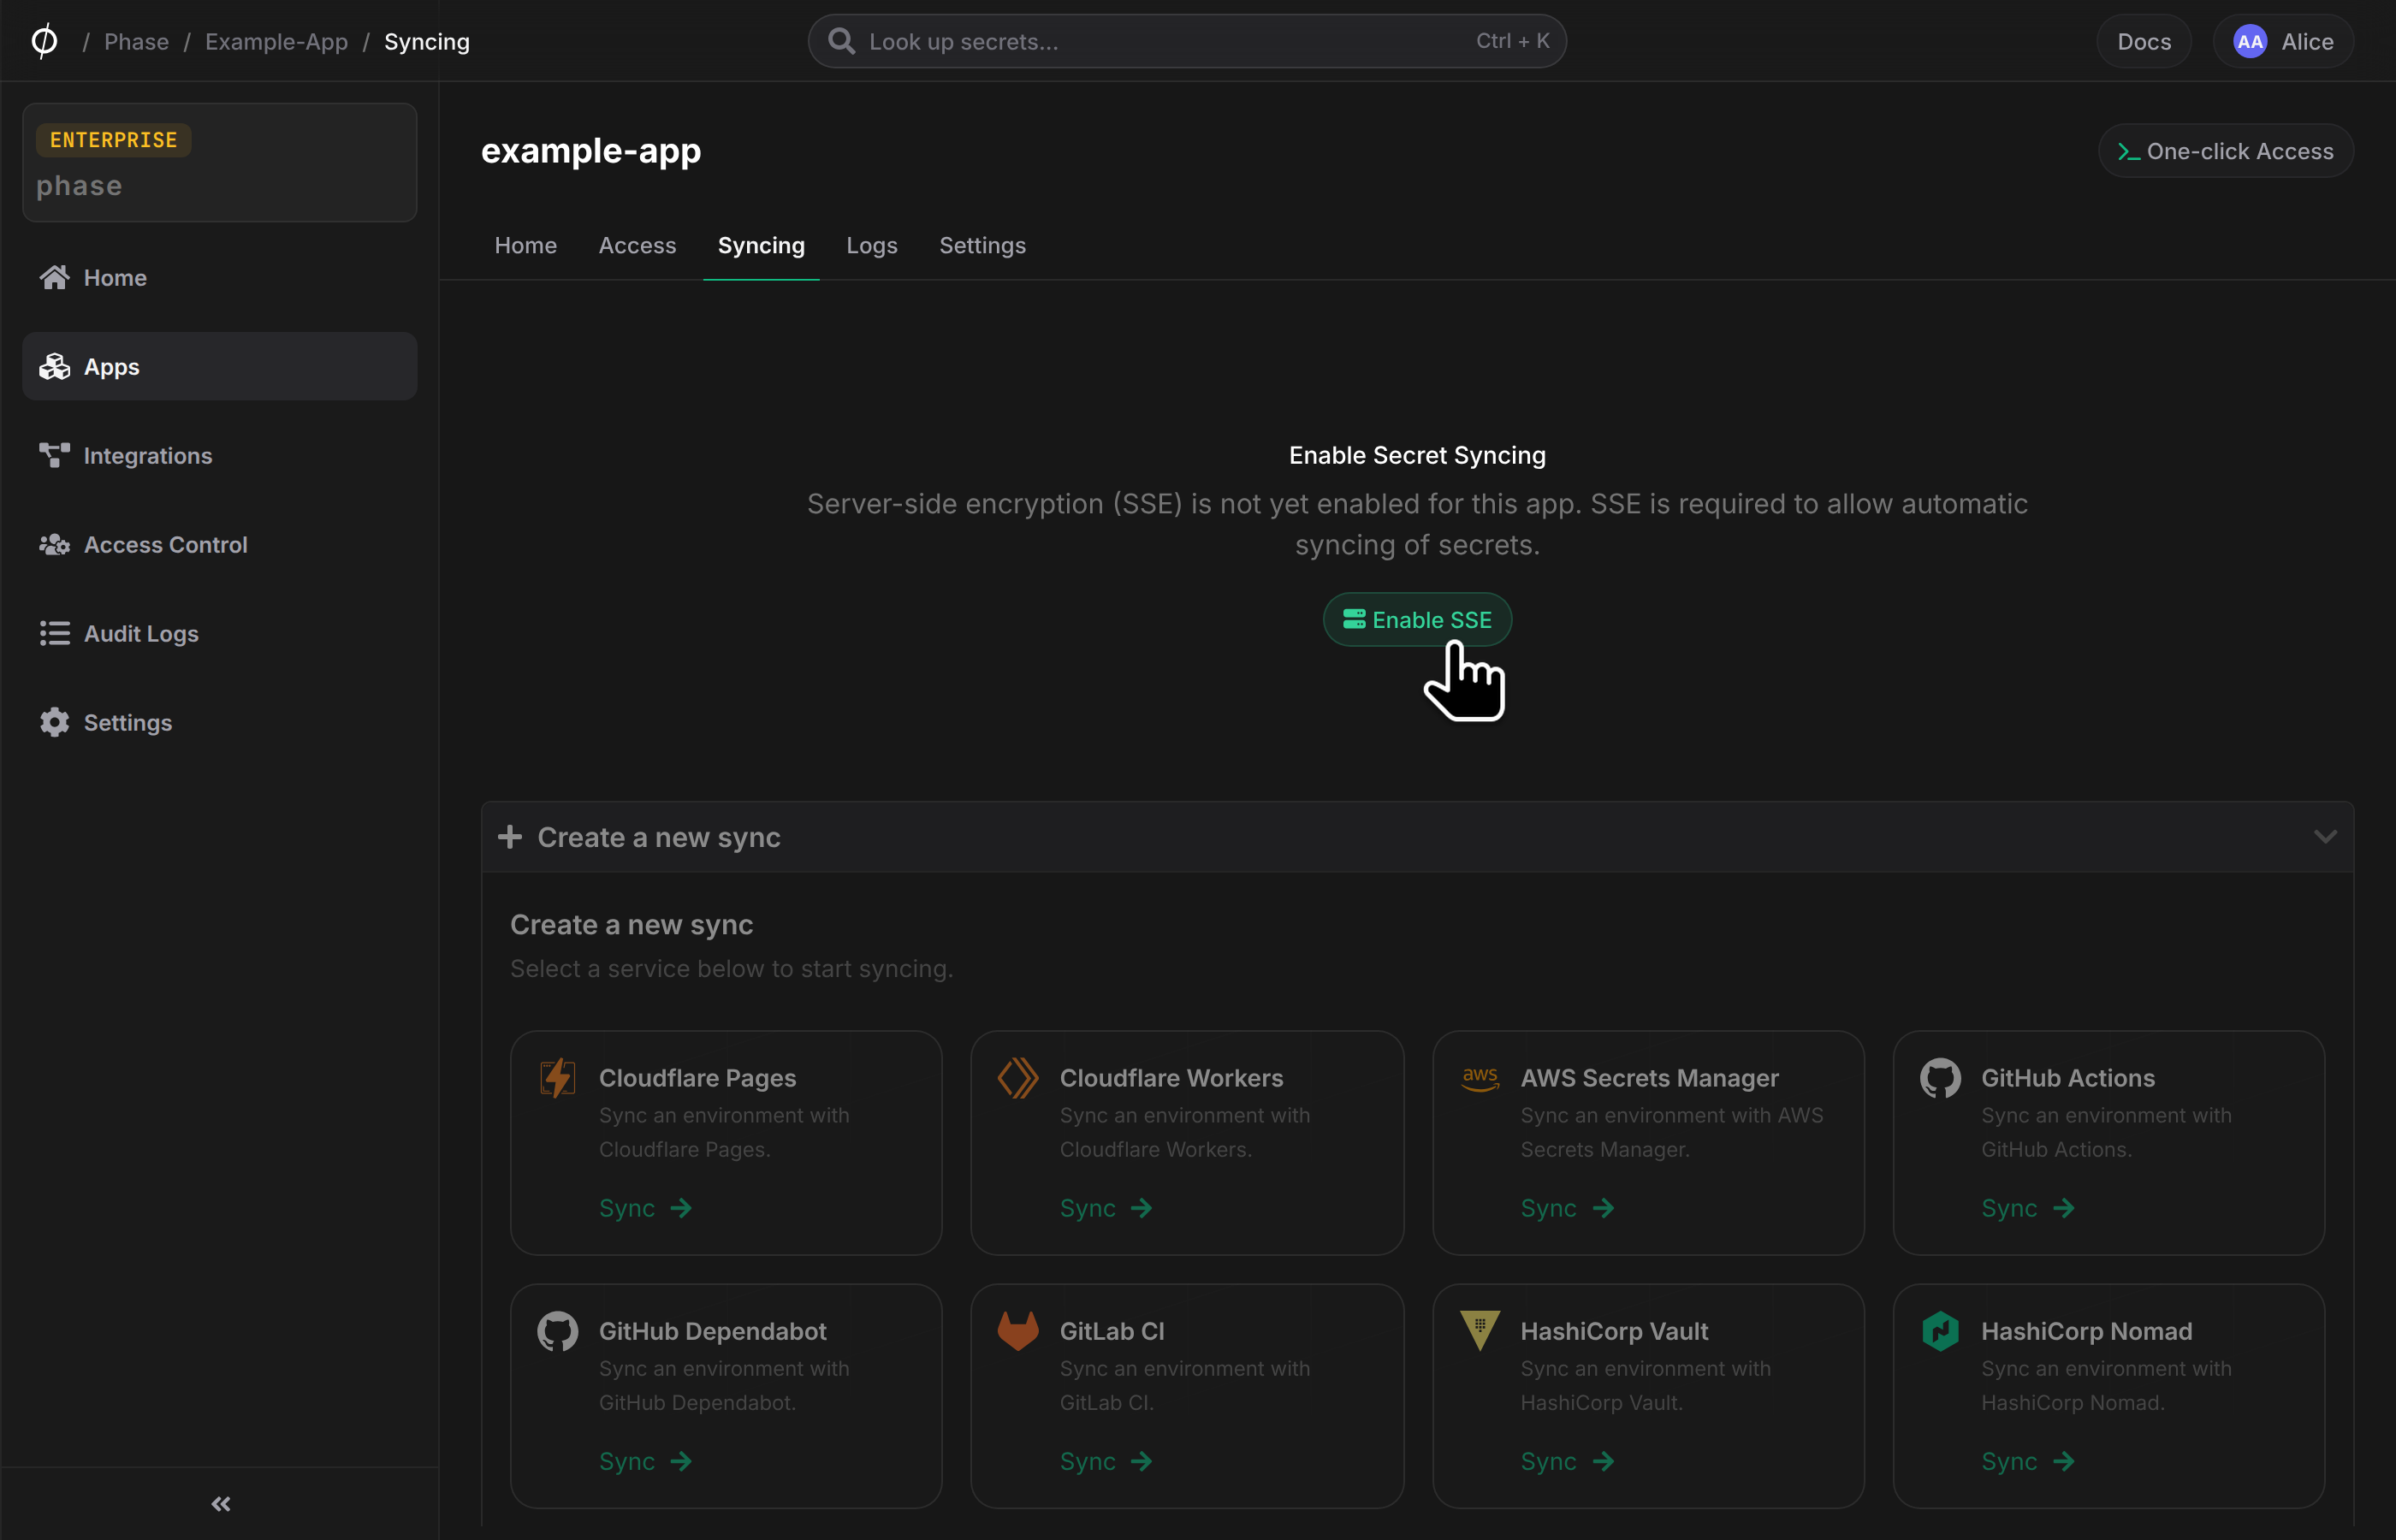Screen dimensions: 2396x1540
Task: Open Audit Logs in the sidebar
Action: tap(220, 633)
